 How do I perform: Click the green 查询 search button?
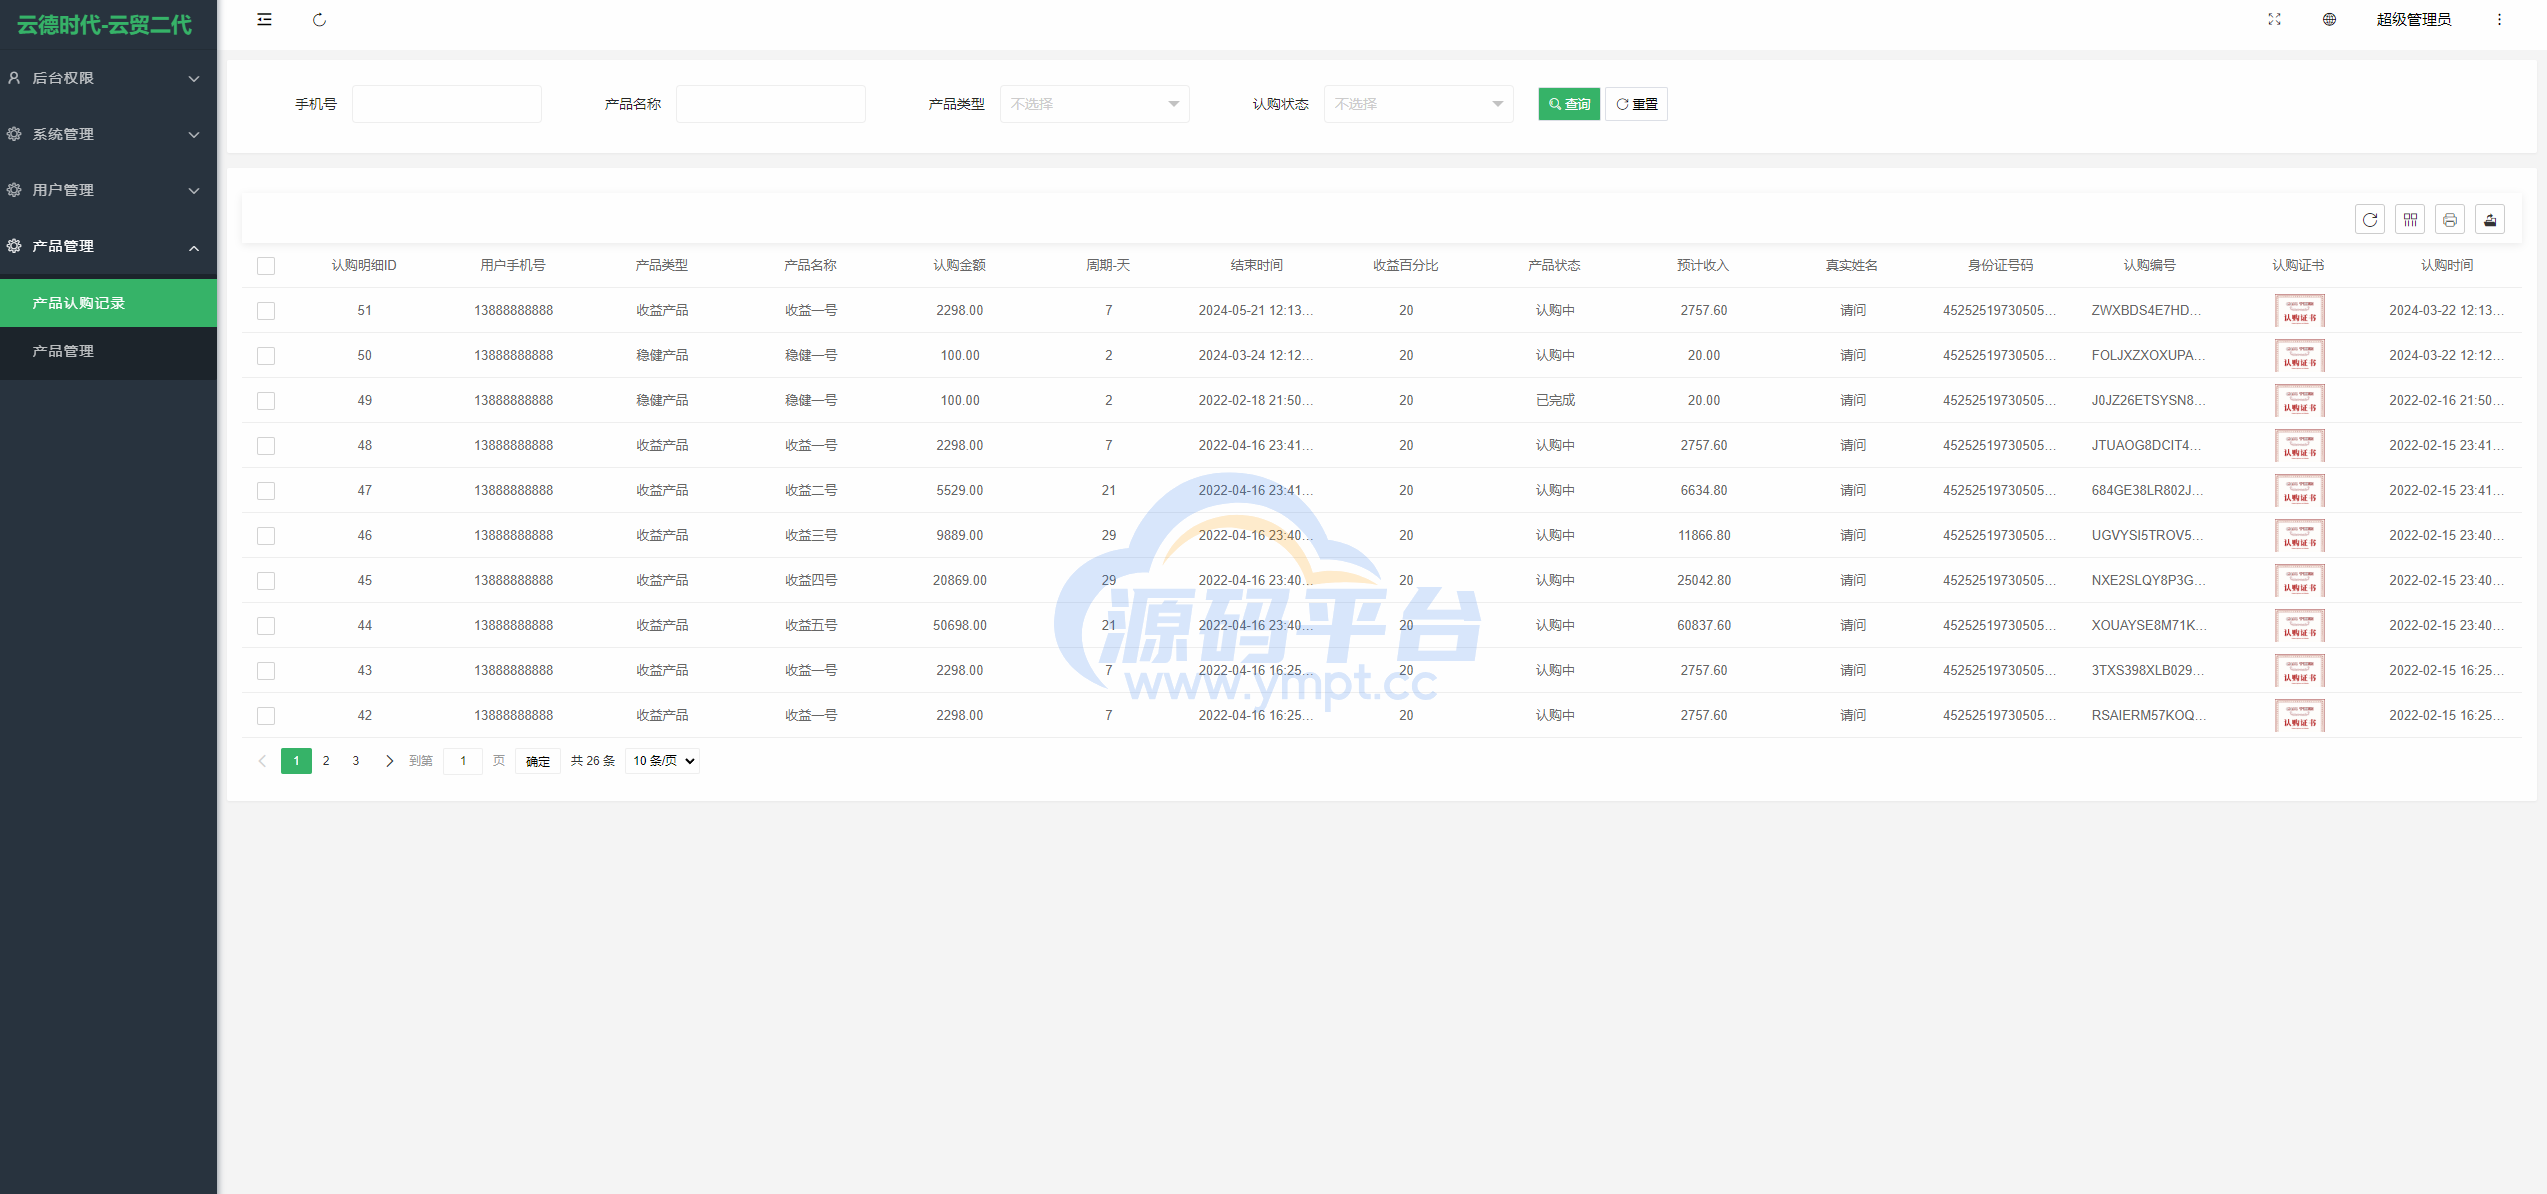point(1569,104)
